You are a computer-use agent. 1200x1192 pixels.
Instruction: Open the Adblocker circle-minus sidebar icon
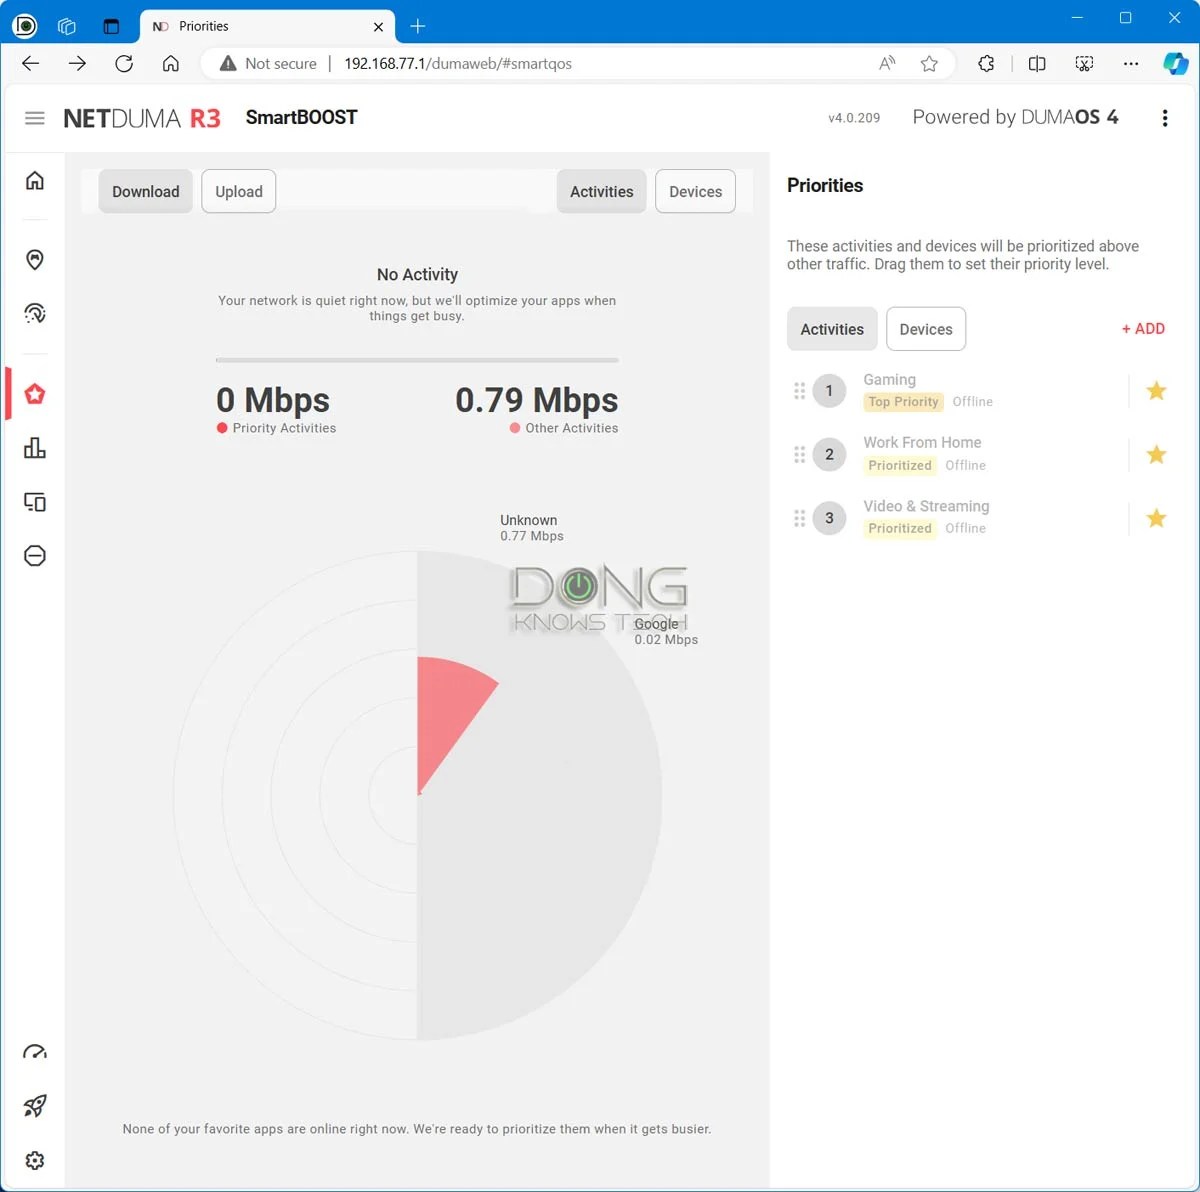point(35,556)
